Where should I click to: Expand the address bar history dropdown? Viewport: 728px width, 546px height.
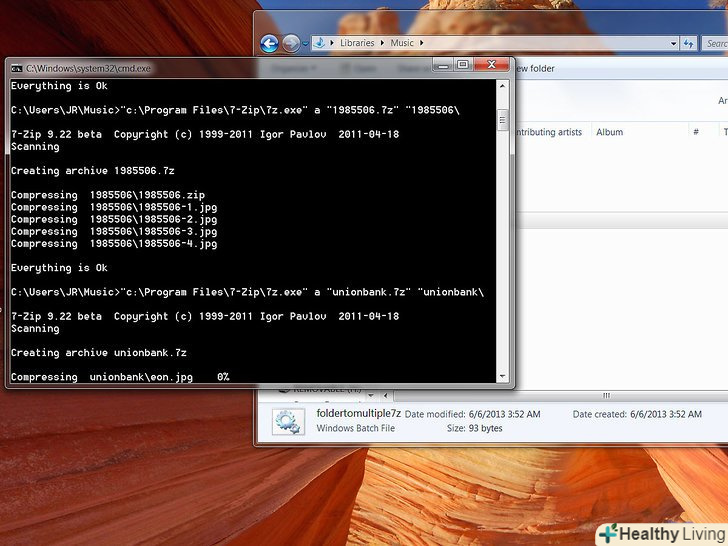[670, 43]
